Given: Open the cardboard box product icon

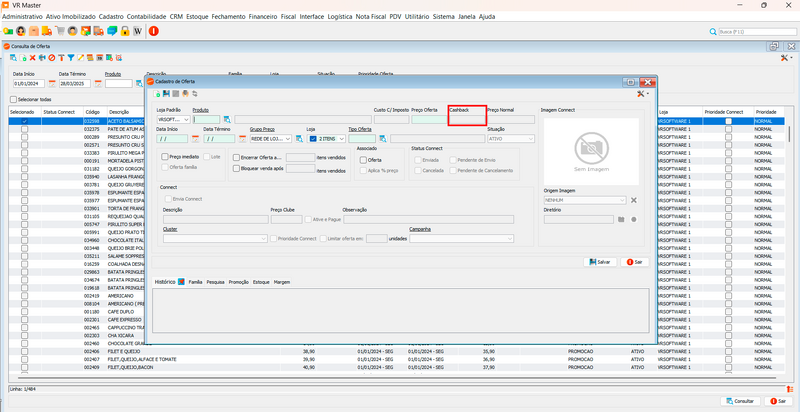Looking at the screenshot, I should click(x=34, y=31).
